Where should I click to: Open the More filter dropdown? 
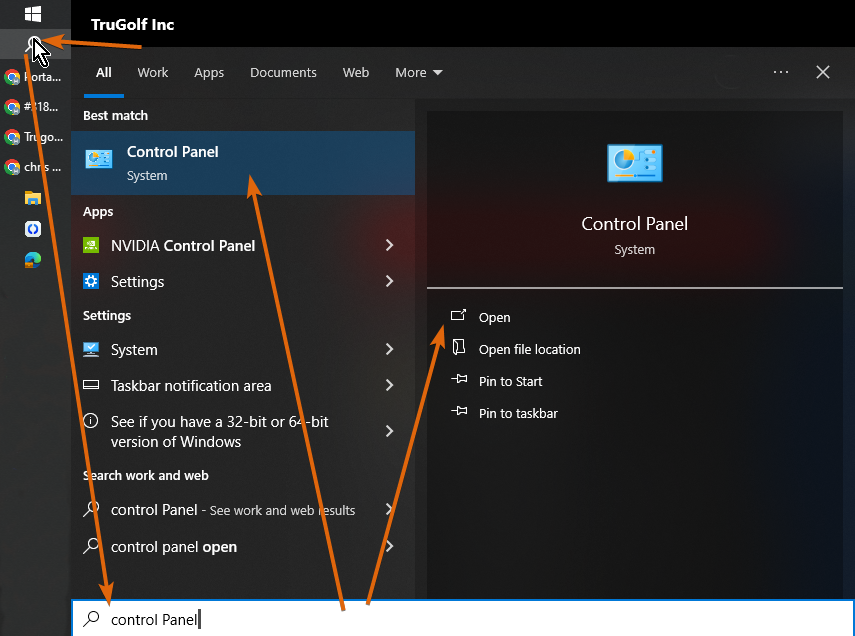[419, 73]
